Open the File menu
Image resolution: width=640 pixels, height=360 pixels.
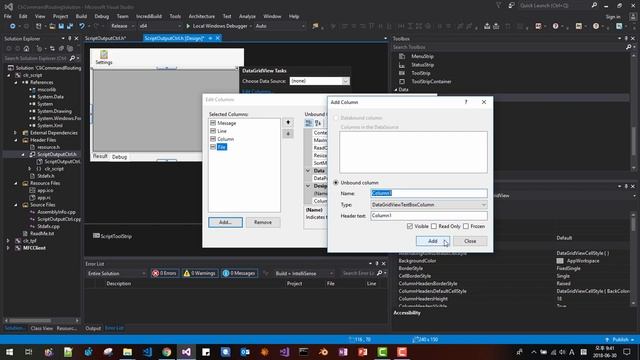tap(7, 16)
